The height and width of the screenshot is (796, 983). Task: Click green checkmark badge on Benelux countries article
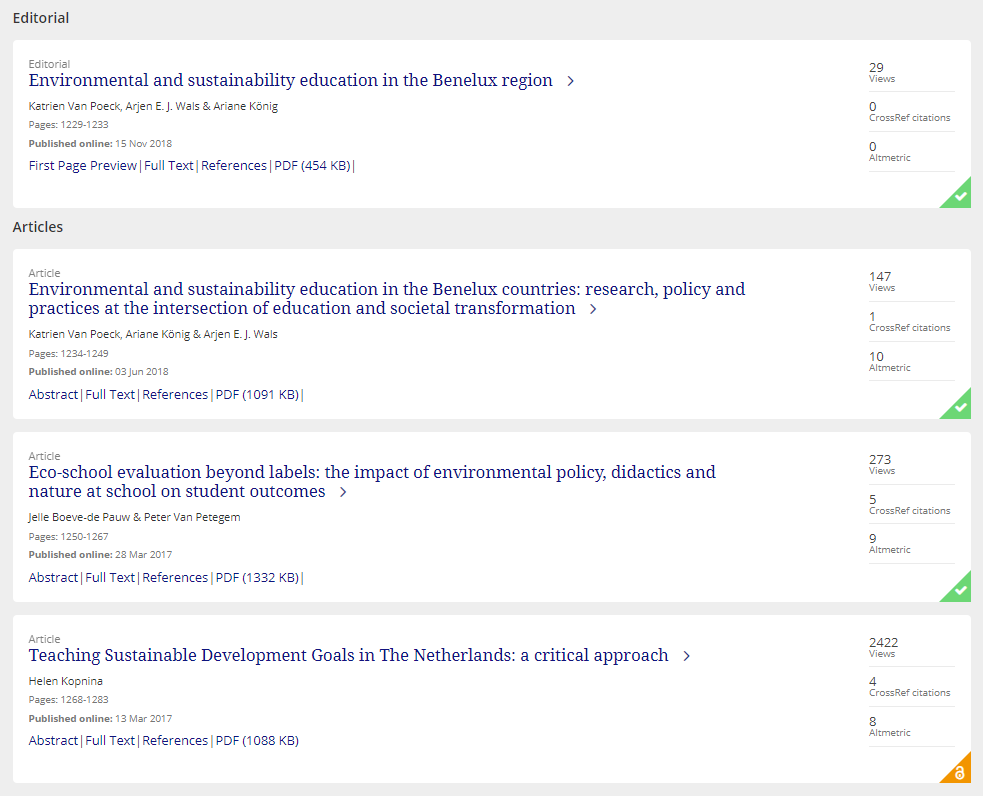coord(960,407)
